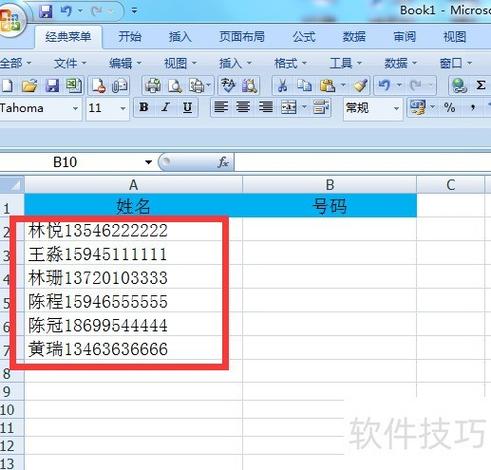491x470 pixels.
Task: Click the hyperlink globe icon
Action: pos(459,86)
